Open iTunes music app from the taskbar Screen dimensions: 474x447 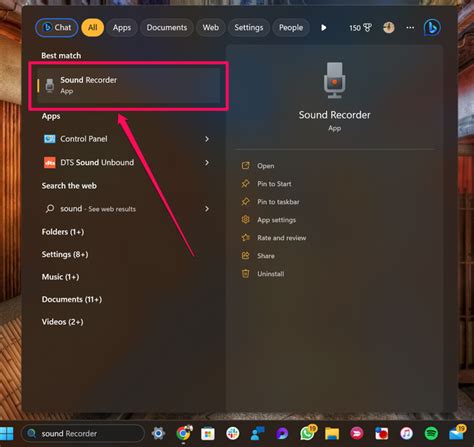(x=407, y=434)
